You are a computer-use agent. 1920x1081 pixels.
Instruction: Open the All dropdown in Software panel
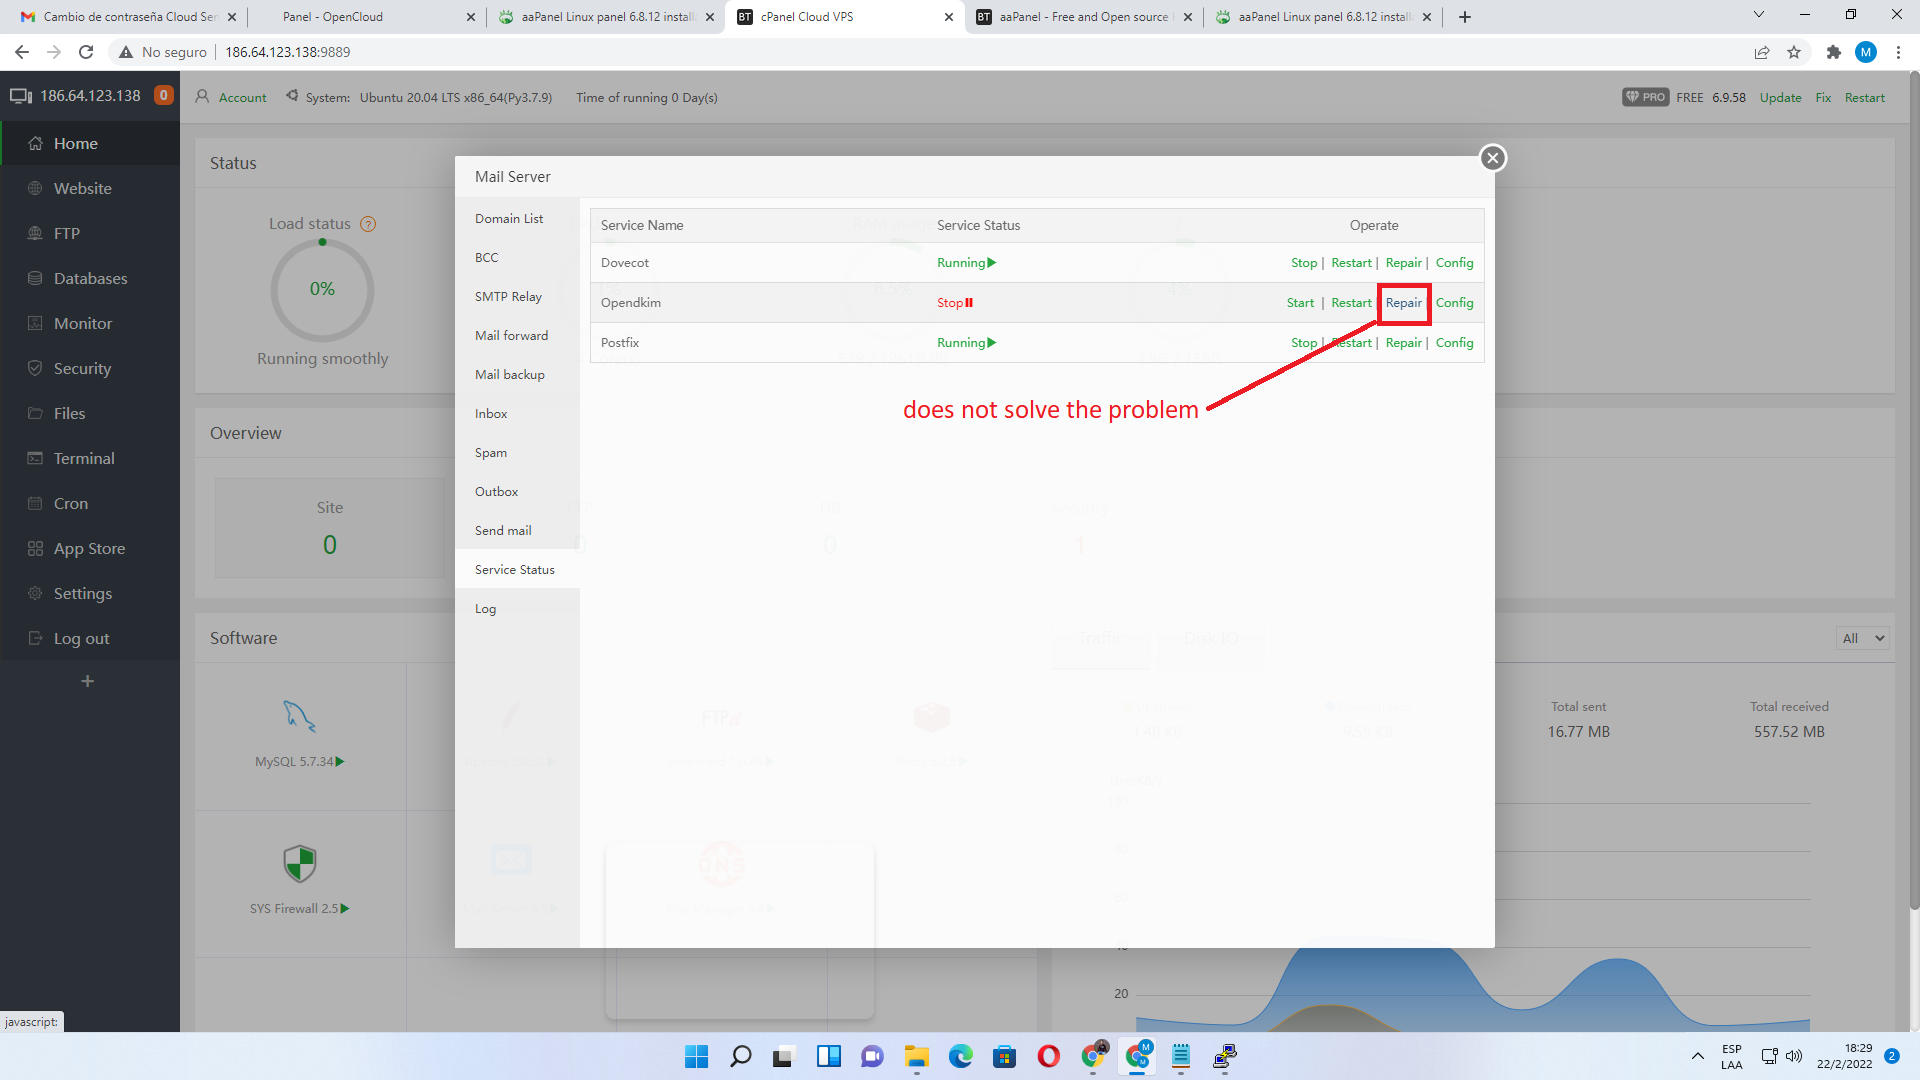tap(1863, 639)
